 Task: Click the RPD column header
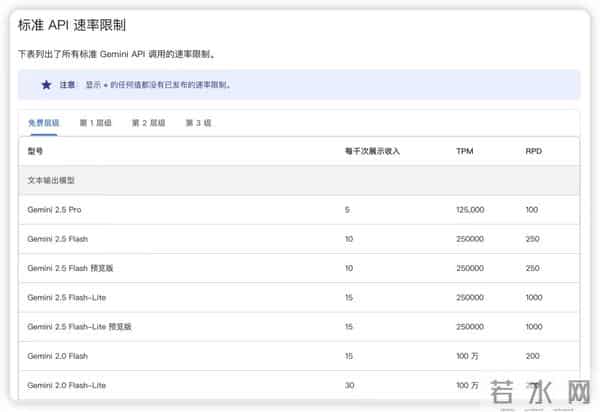click(534, 151)
